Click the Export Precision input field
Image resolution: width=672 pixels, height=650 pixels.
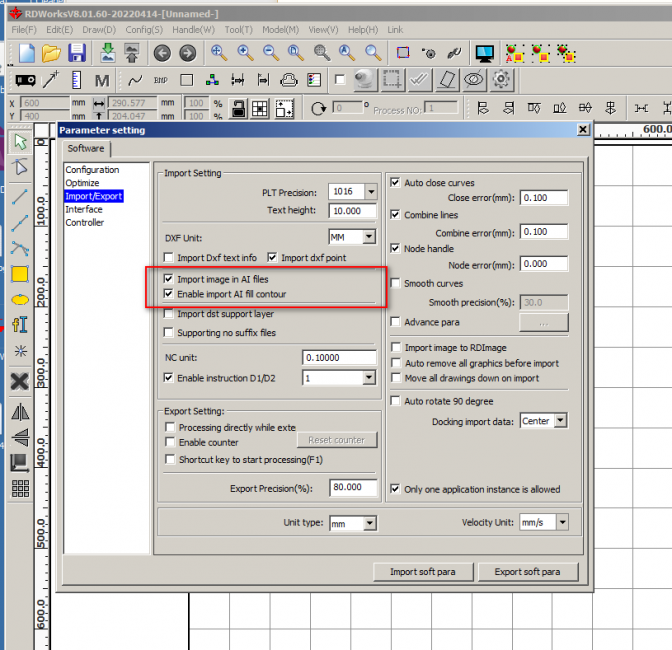coord(353,488)
